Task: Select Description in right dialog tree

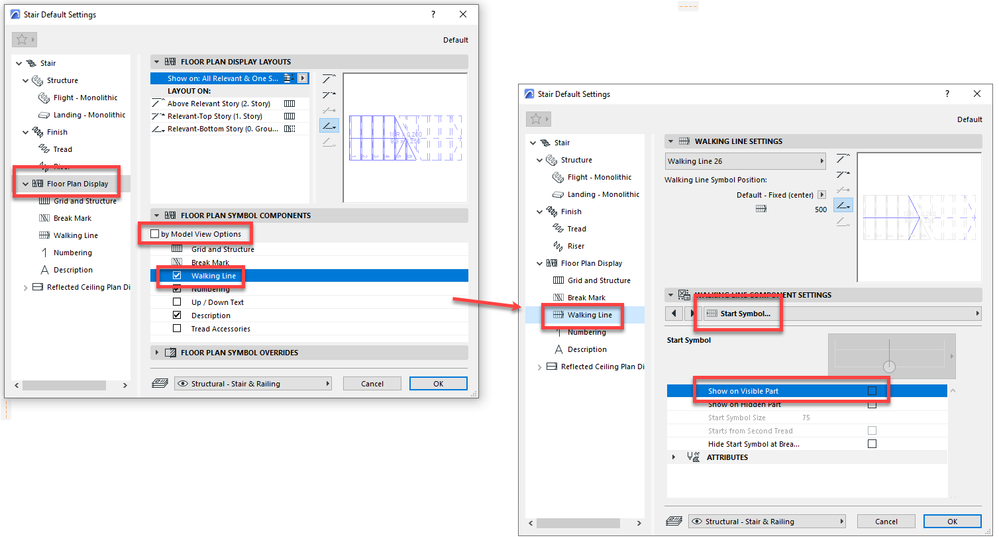Action: click(587, 349)
